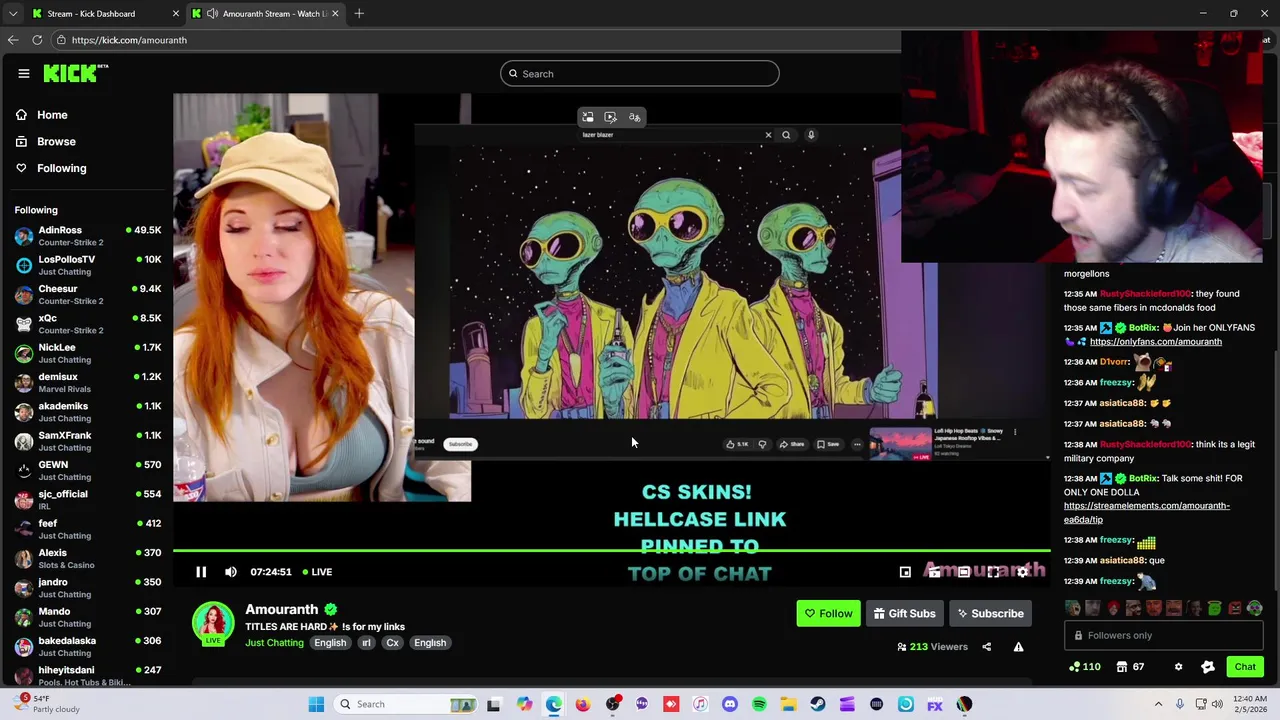Screen dimensions: 1280x720
Task: Create a clip of the stream
Action: [x=934, y=572]
